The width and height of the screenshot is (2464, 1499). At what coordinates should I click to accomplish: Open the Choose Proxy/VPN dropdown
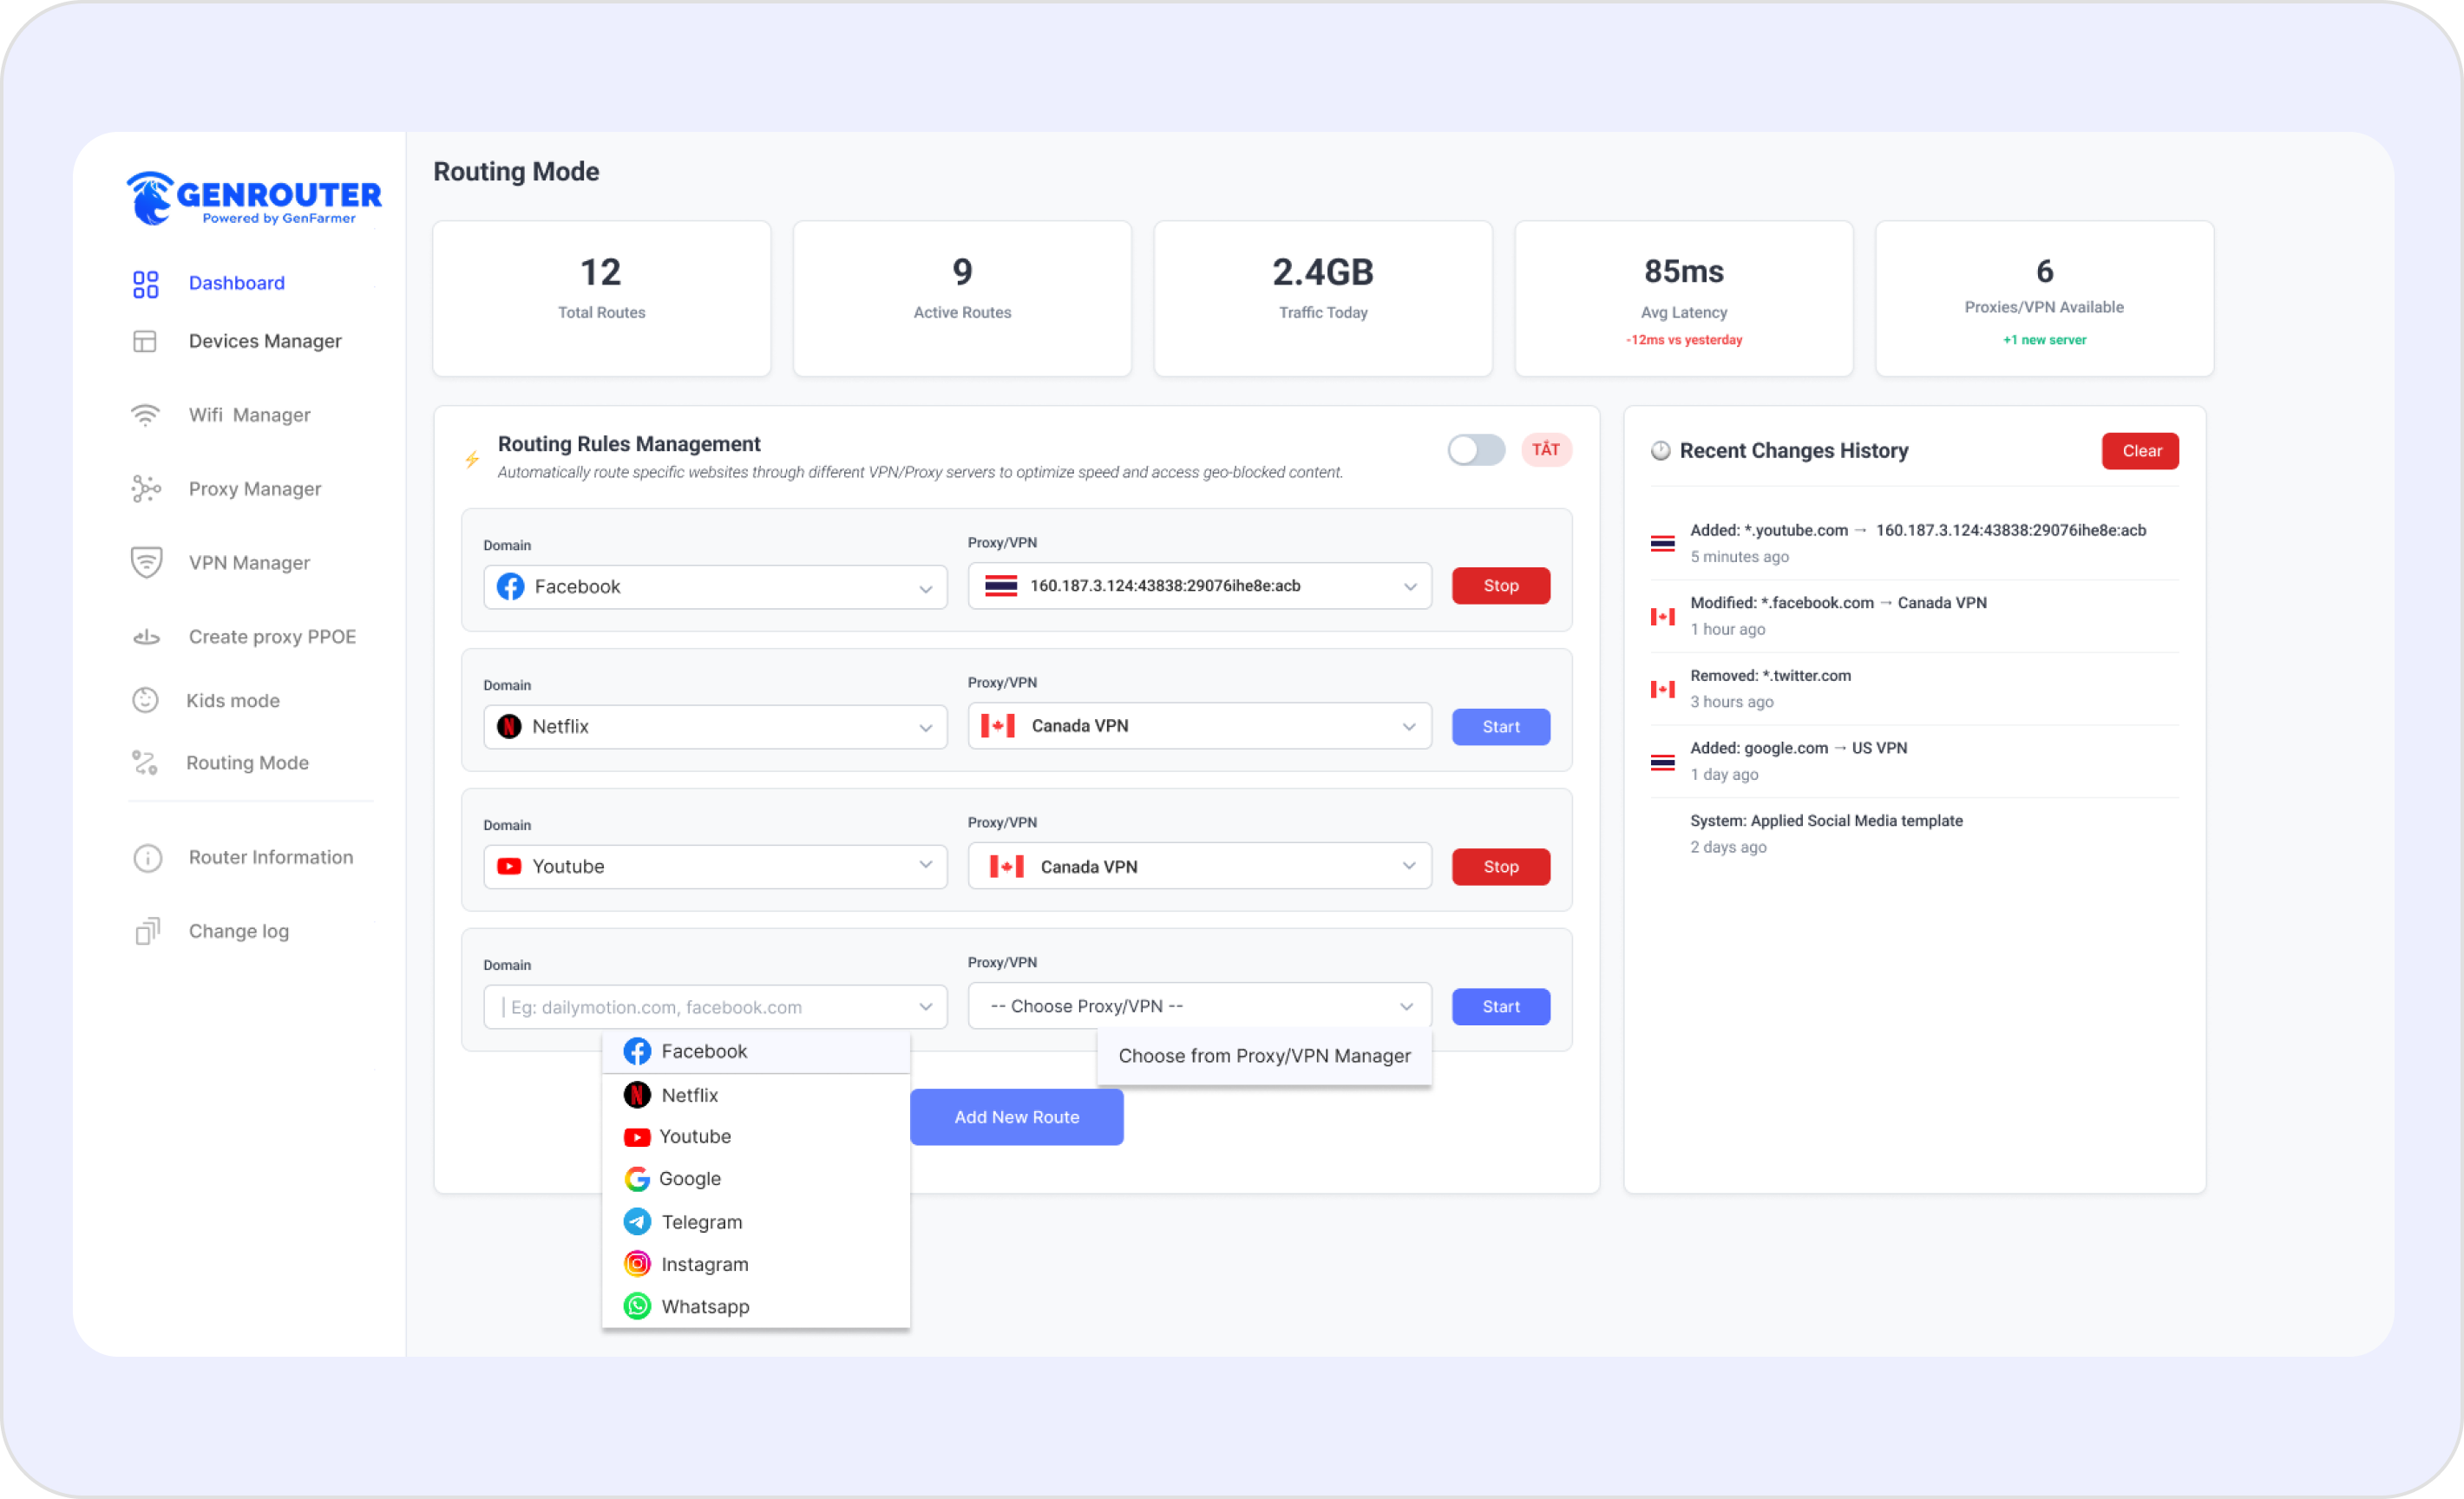[1197, 1006]
